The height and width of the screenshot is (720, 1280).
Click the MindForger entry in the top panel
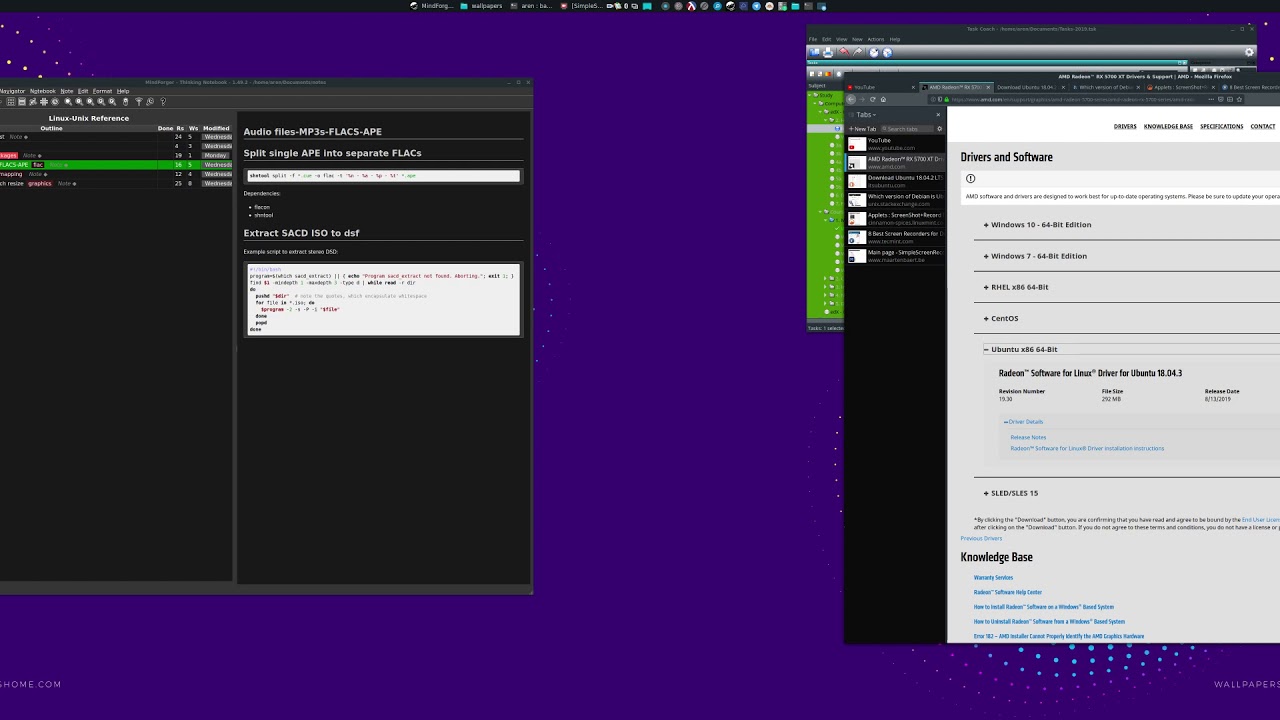click(x=432, y=6)
